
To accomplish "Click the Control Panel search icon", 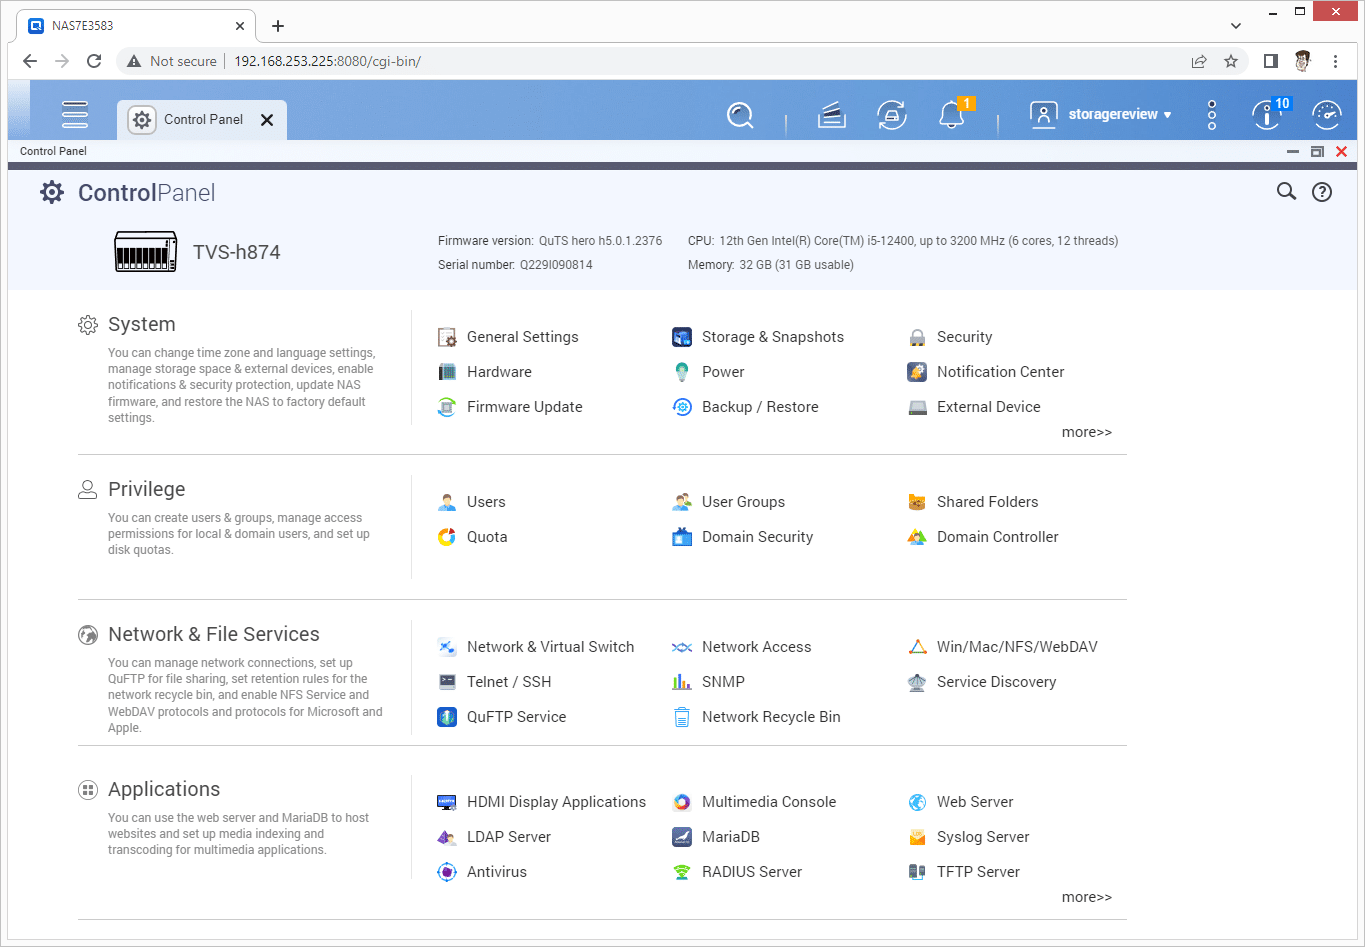I will pos(1286,192).
